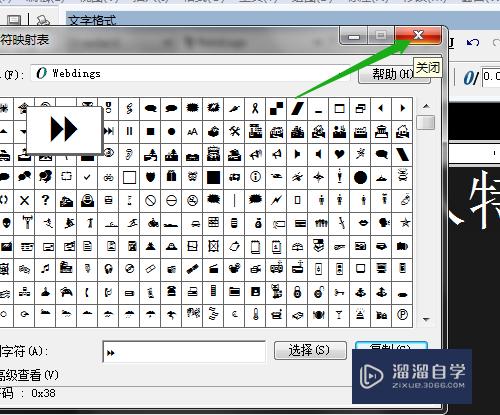500x415 pixels.
Task: Choose the headphones glyph
Action: point(108,269)
